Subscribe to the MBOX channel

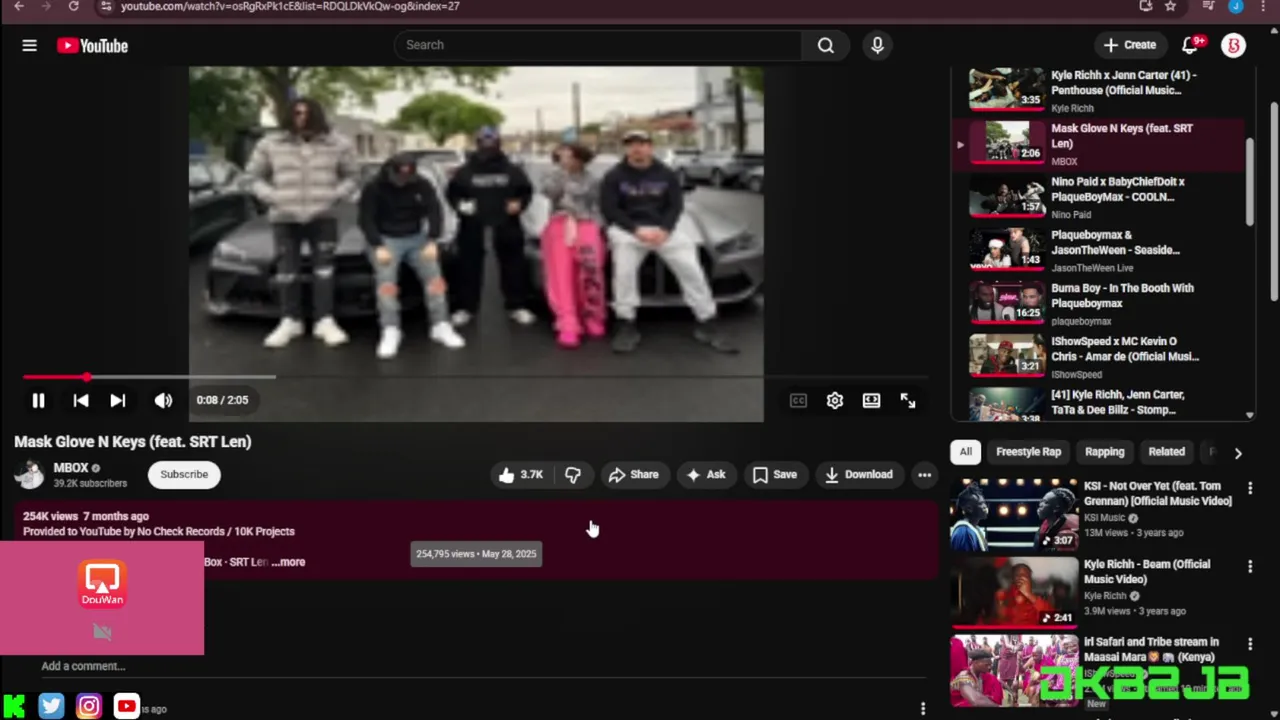click(184, 474)
